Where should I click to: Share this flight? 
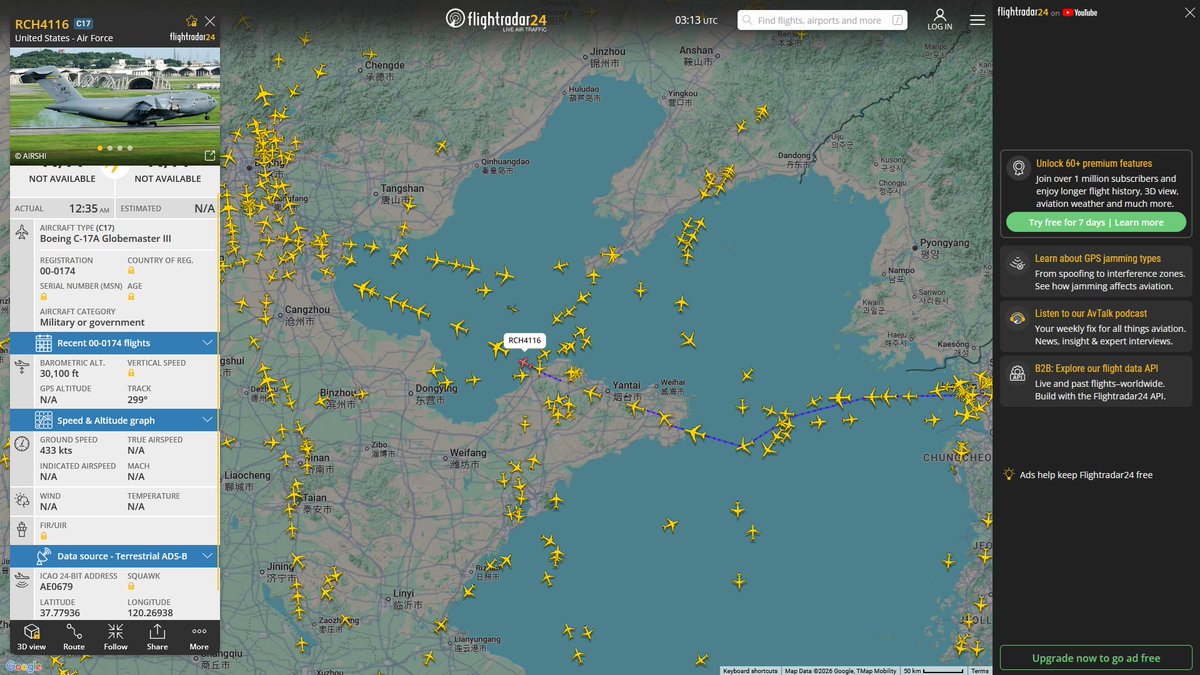(157, 637)
